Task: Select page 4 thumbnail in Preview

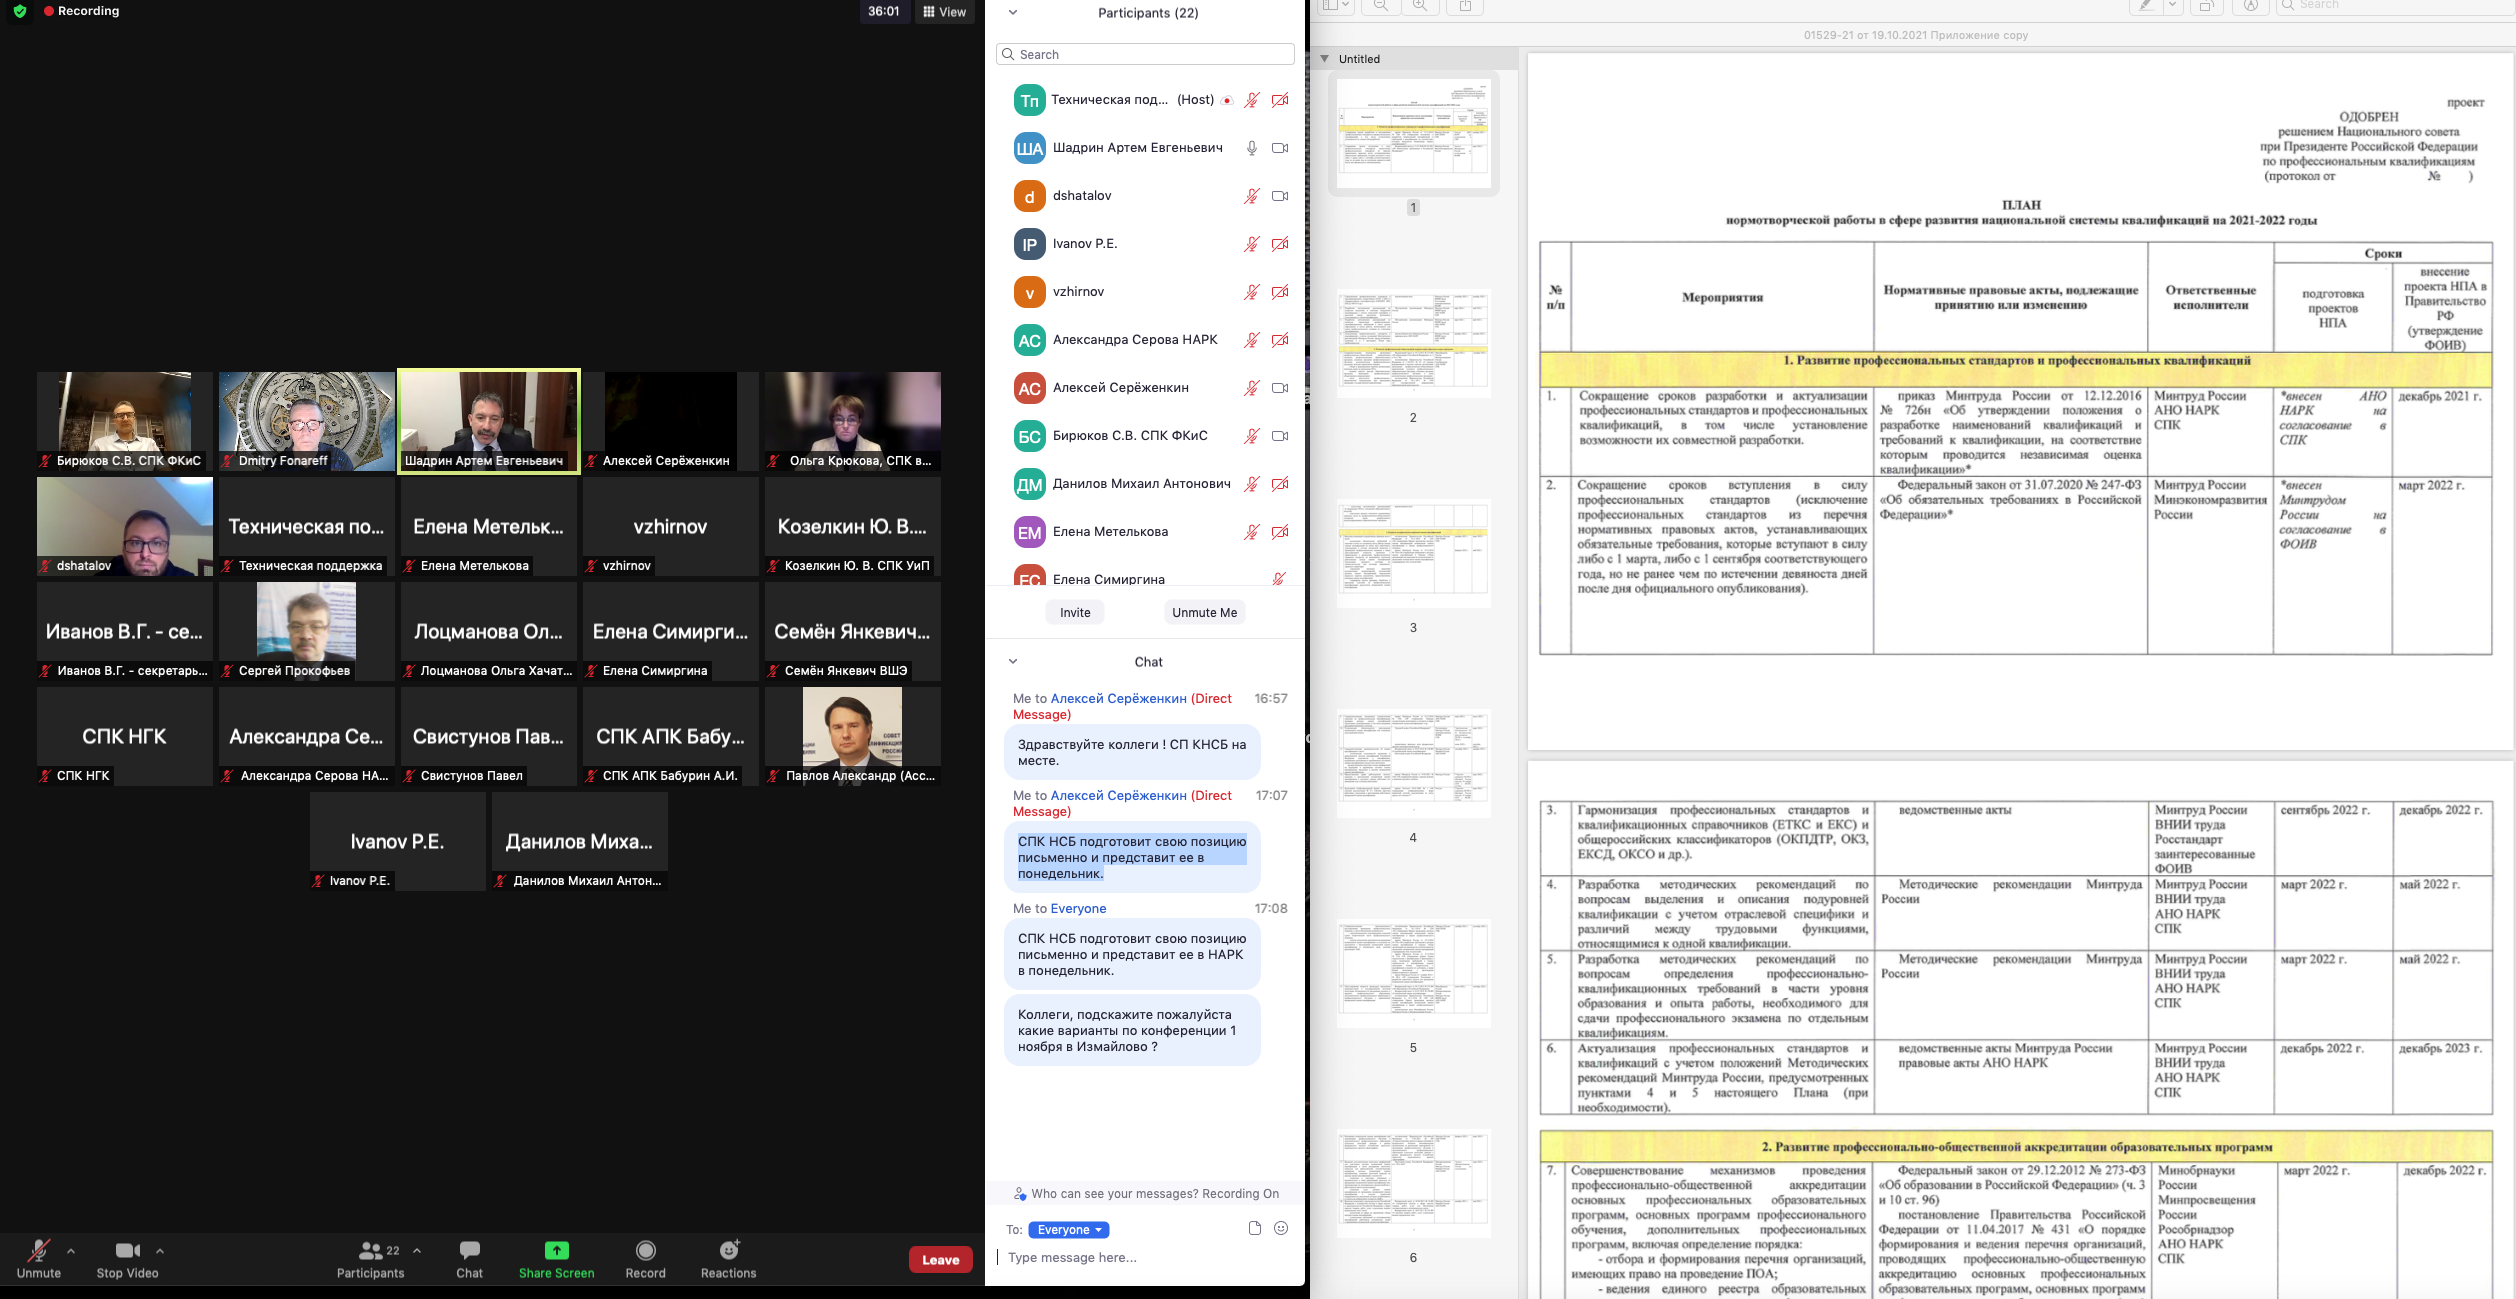Action: pyautogui.click(x=1413, y=763)
